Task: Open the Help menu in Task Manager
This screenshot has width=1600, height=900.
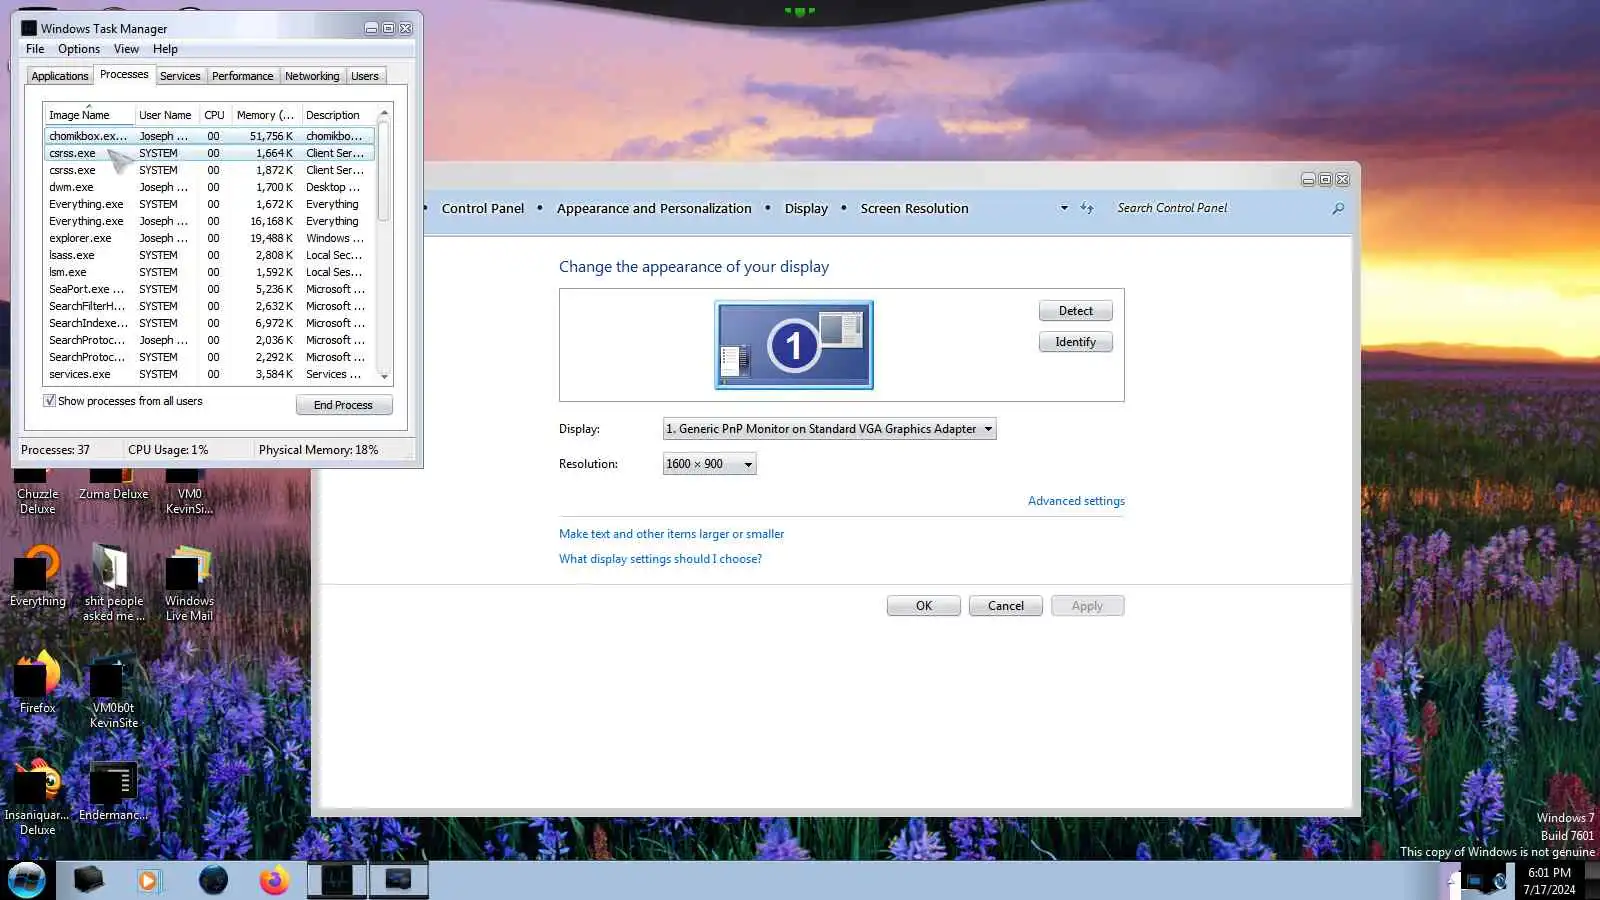Action: (x=165, y=49)
